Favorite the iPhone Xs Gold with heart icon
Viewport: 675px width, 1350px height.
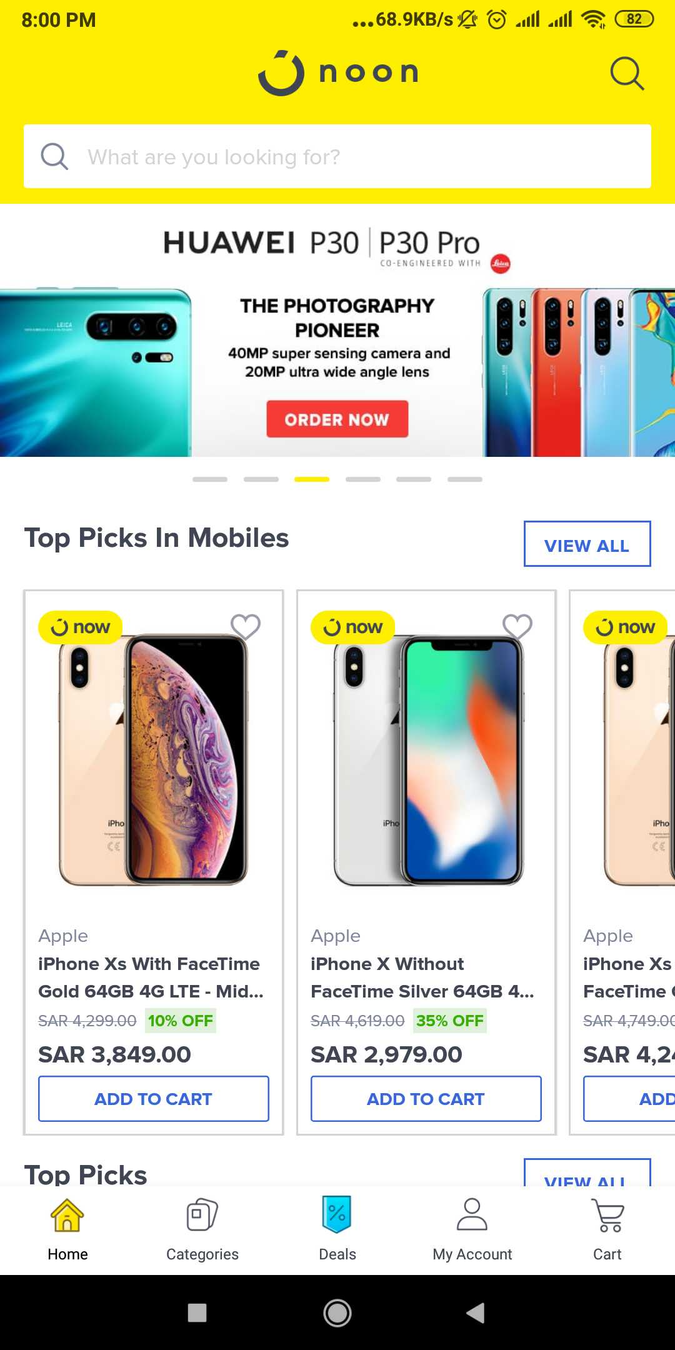click(x=245, y=626)
